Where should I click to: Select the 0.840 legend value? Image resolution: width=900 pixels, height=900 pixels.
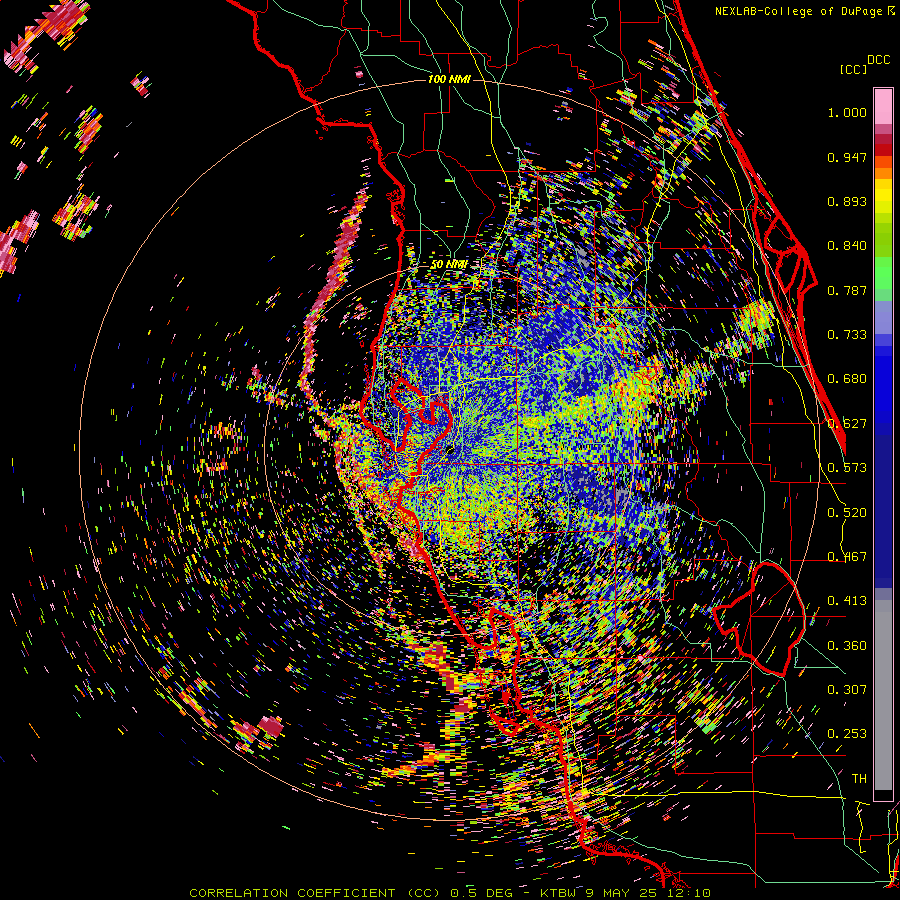click(x=847, y=246)
